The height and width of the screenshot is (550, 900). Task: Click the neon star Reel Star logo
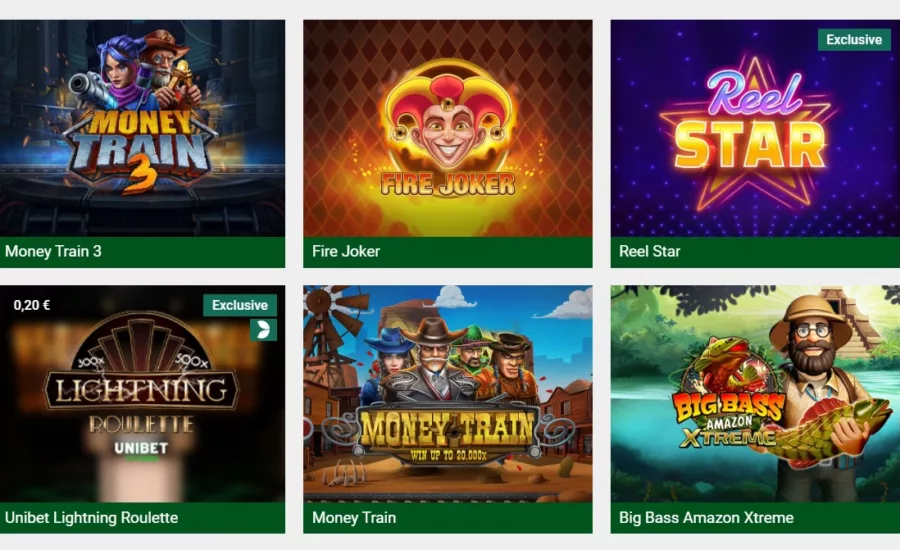click(x=750, y=132)
